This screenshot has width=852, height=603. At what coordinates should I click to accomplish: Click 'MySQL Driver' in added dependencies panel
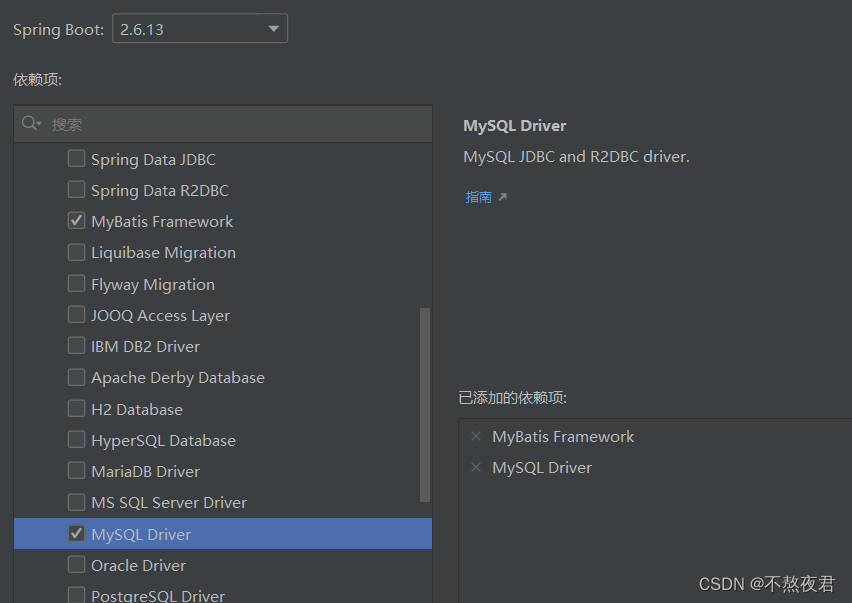coord(542,468)
